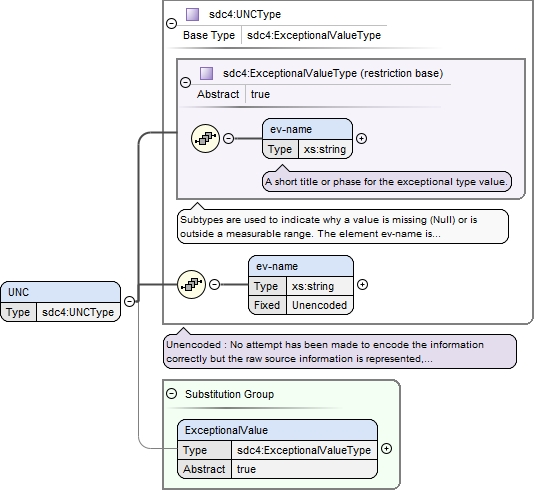This screenshot has height=491, width=535.
Task: Select the ExceptionalValue element header
Action: pyautogui.click(x=277, y=430)
